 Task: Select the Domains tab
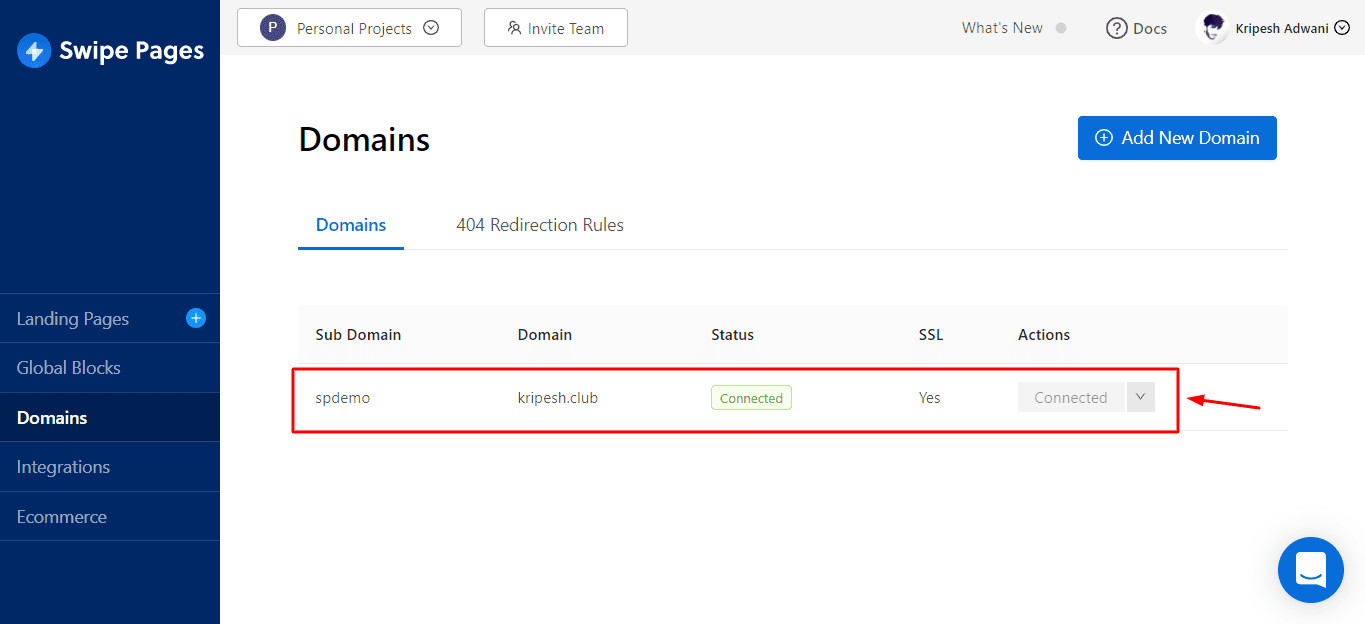pyautogui.click(x=351, y=225)
